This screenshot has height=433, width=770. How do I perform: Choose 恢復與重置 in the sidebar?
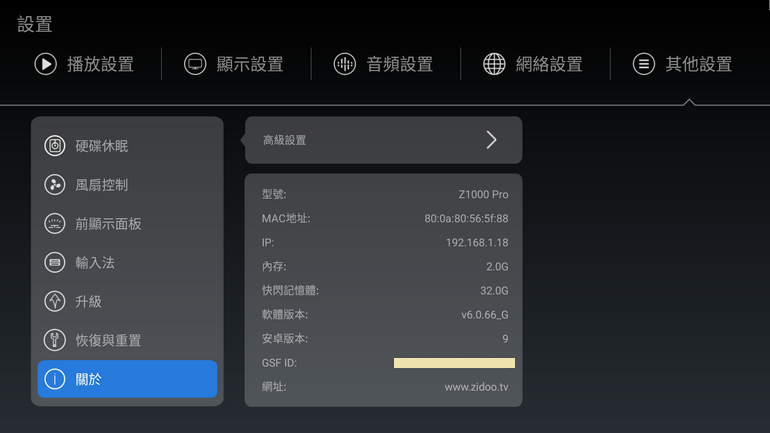tap(127, 340)
